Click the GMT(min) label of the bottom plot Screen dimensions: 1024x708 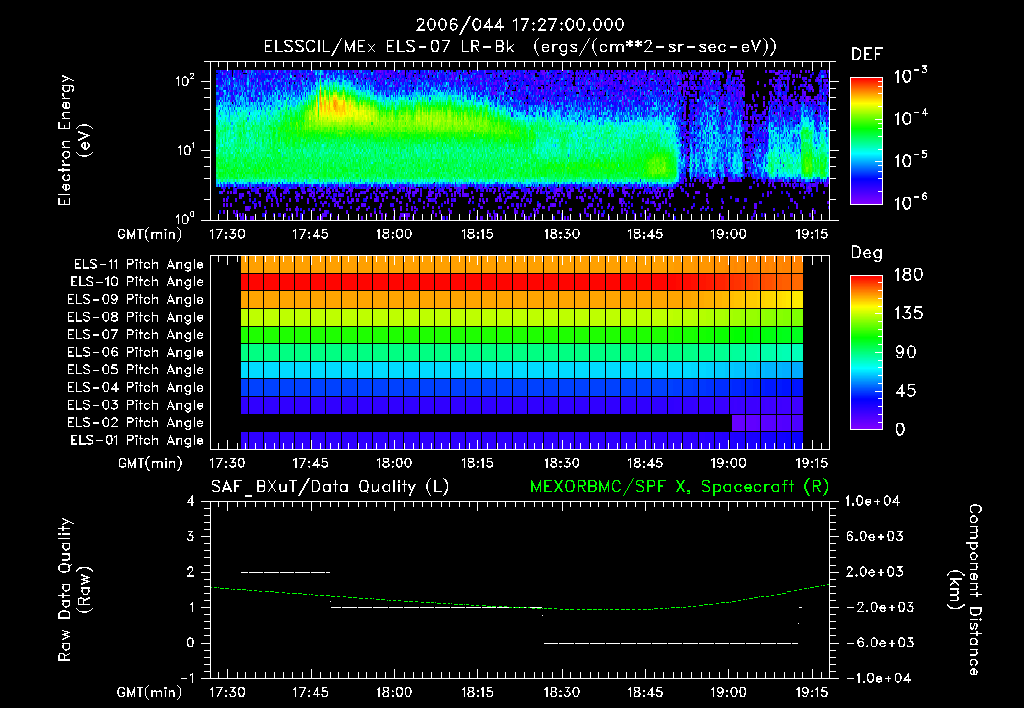149,692
